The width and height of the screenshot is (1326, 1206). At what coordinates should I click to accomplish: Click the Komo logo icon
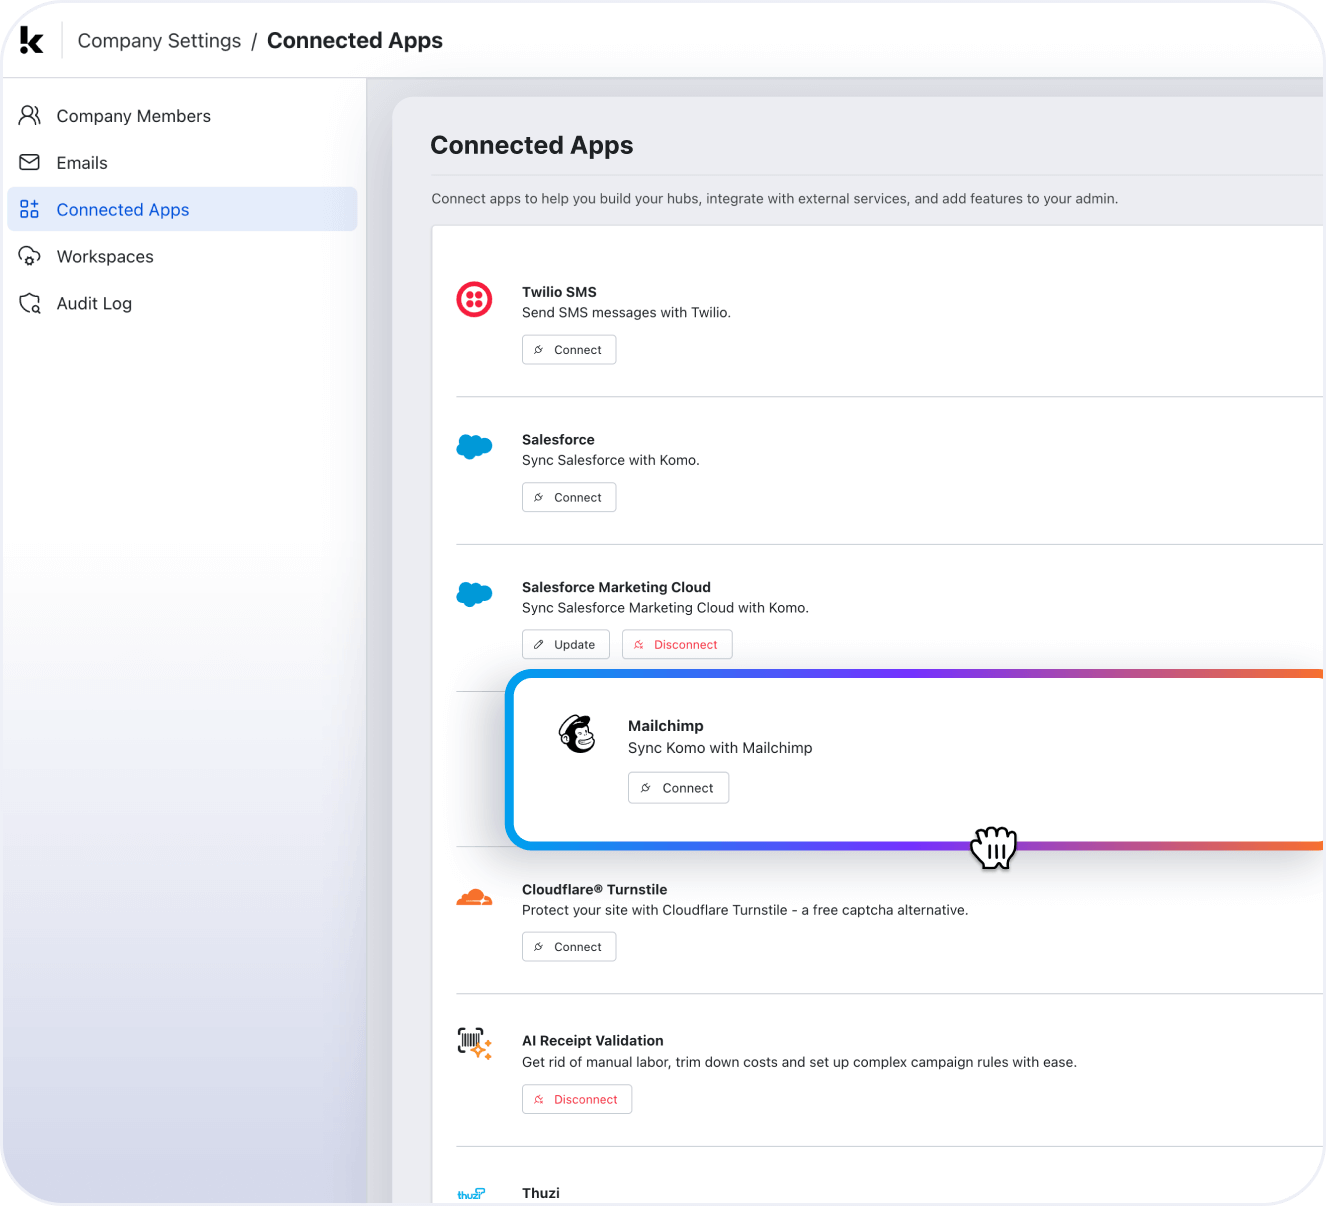(32, 40)
